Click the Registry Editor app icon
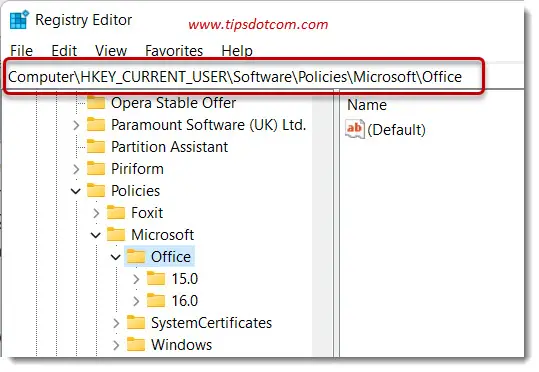Viewport: 539px width, 372px height. coord(19,20)
